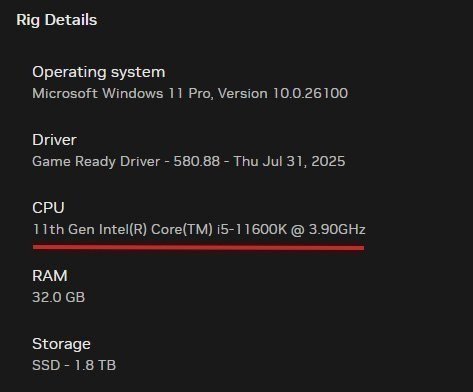Select the Game Ready Driver words

coord(96,161)
